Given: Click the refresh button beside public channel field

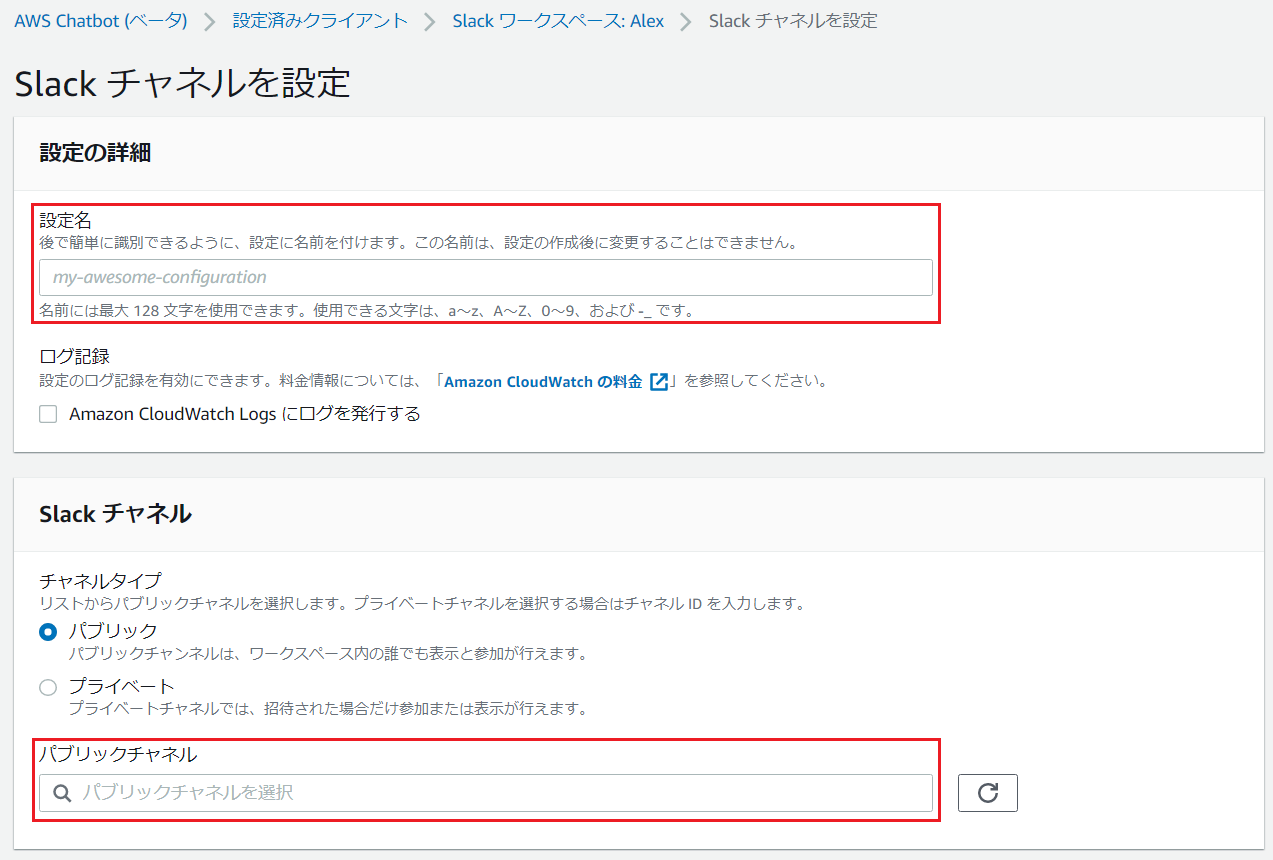Looking at the screenshot, I should (x=987, y=793).
